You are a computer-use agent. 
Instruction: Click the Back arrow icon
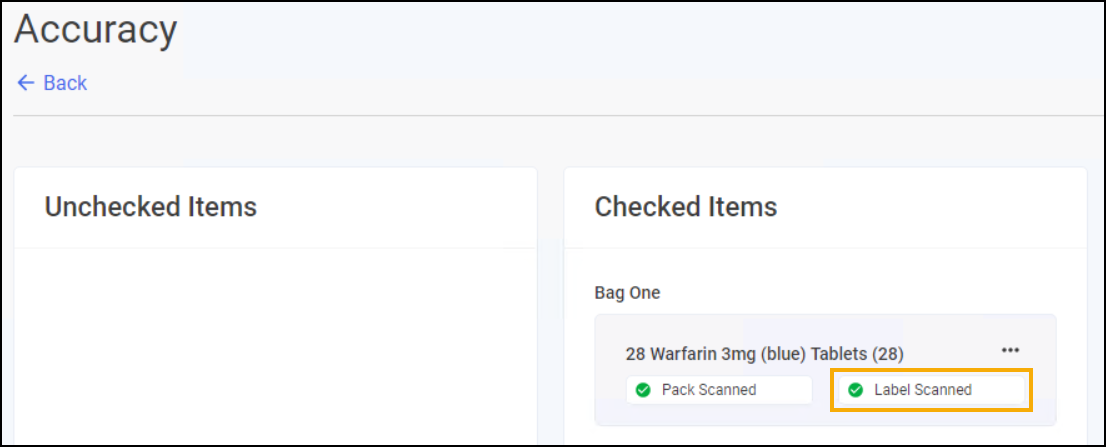tap(26, 83)
